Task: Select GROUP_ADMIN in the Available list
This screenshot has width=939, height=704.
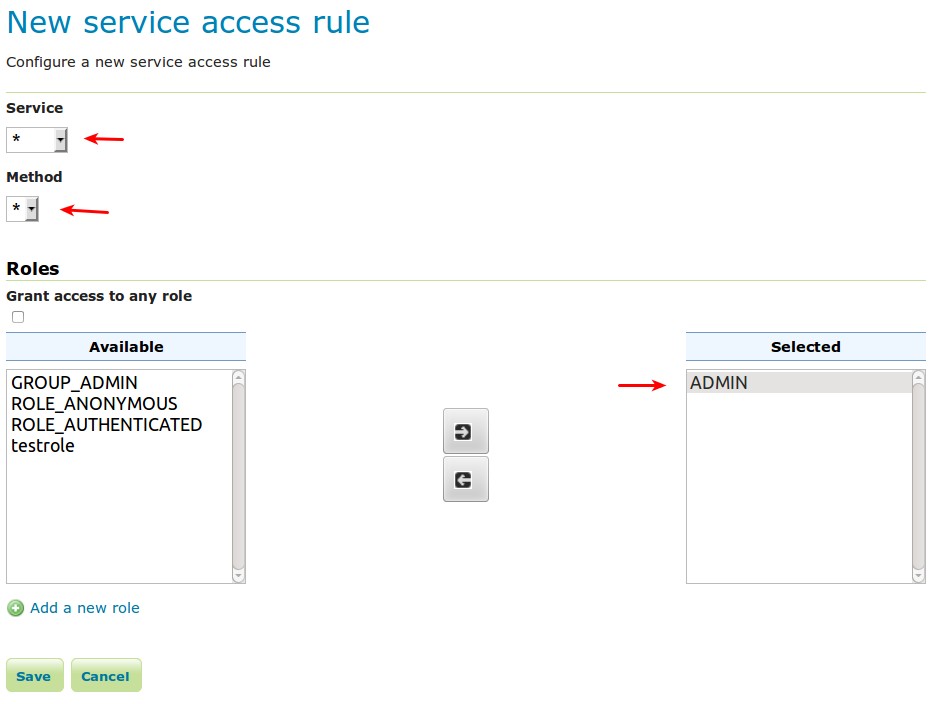Action: click(x=74, y=383)
